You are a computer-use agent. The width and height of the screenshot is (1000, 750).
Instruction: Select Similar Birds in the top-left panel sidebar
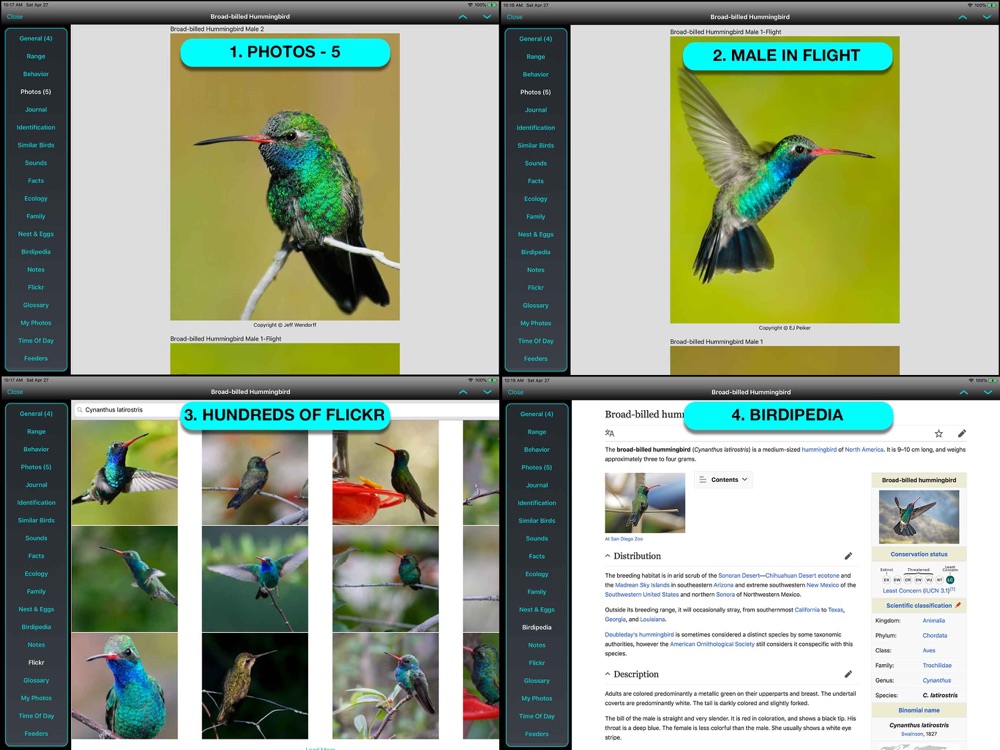point(36,145)
